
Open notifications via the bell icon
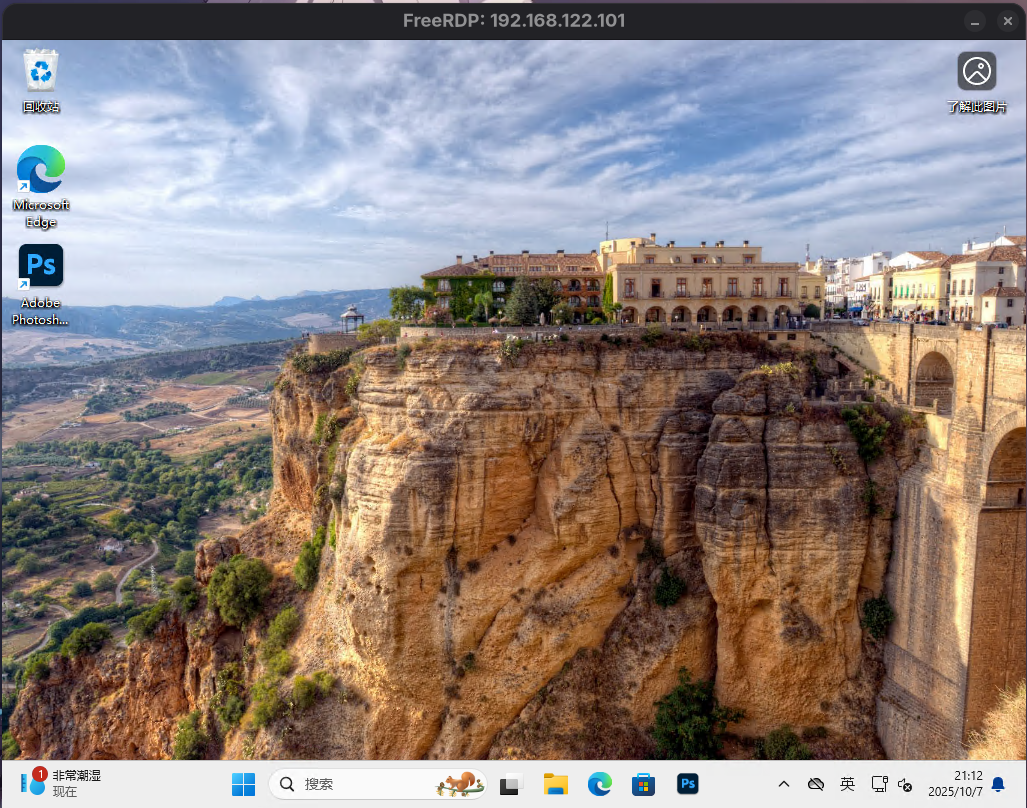[x=997, y=785]
